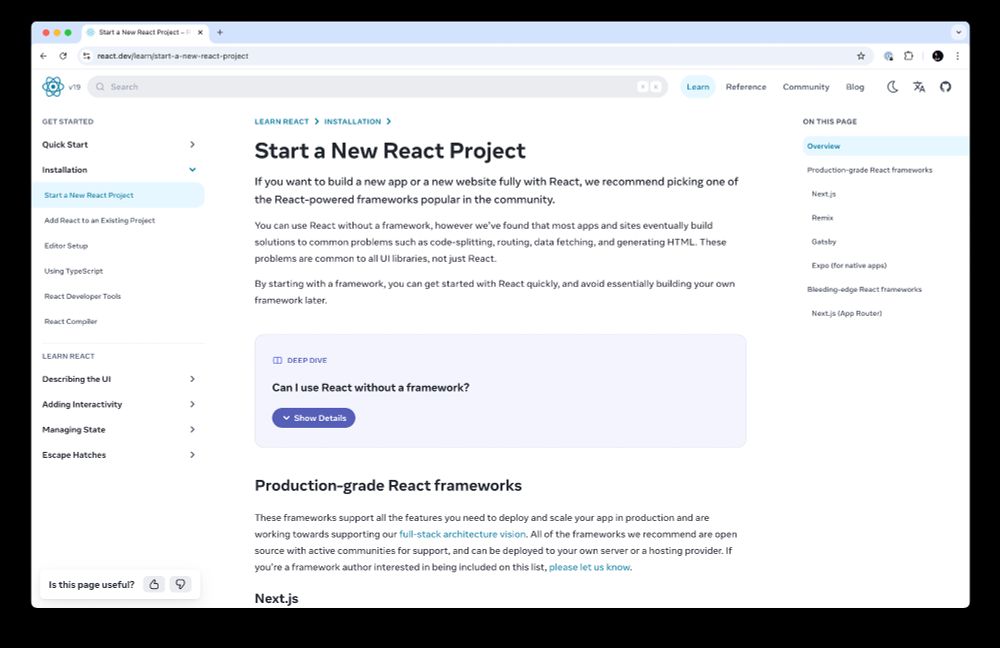Open the Learn nav tab
The width and height of the screenshot is (1000, 648).
pyautogui.click(x=698, y=87)
